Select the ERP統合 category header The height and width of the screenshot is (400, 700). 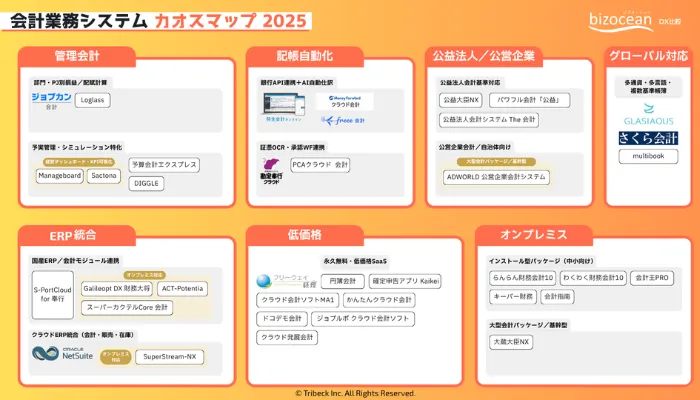77,235
